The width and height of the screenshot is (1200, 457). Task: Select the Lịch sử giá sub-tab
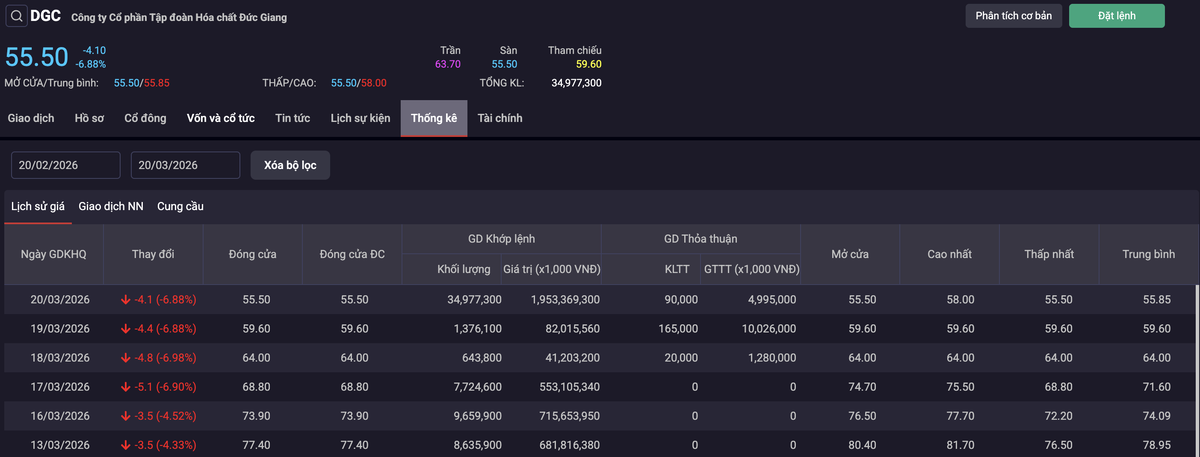38,206
